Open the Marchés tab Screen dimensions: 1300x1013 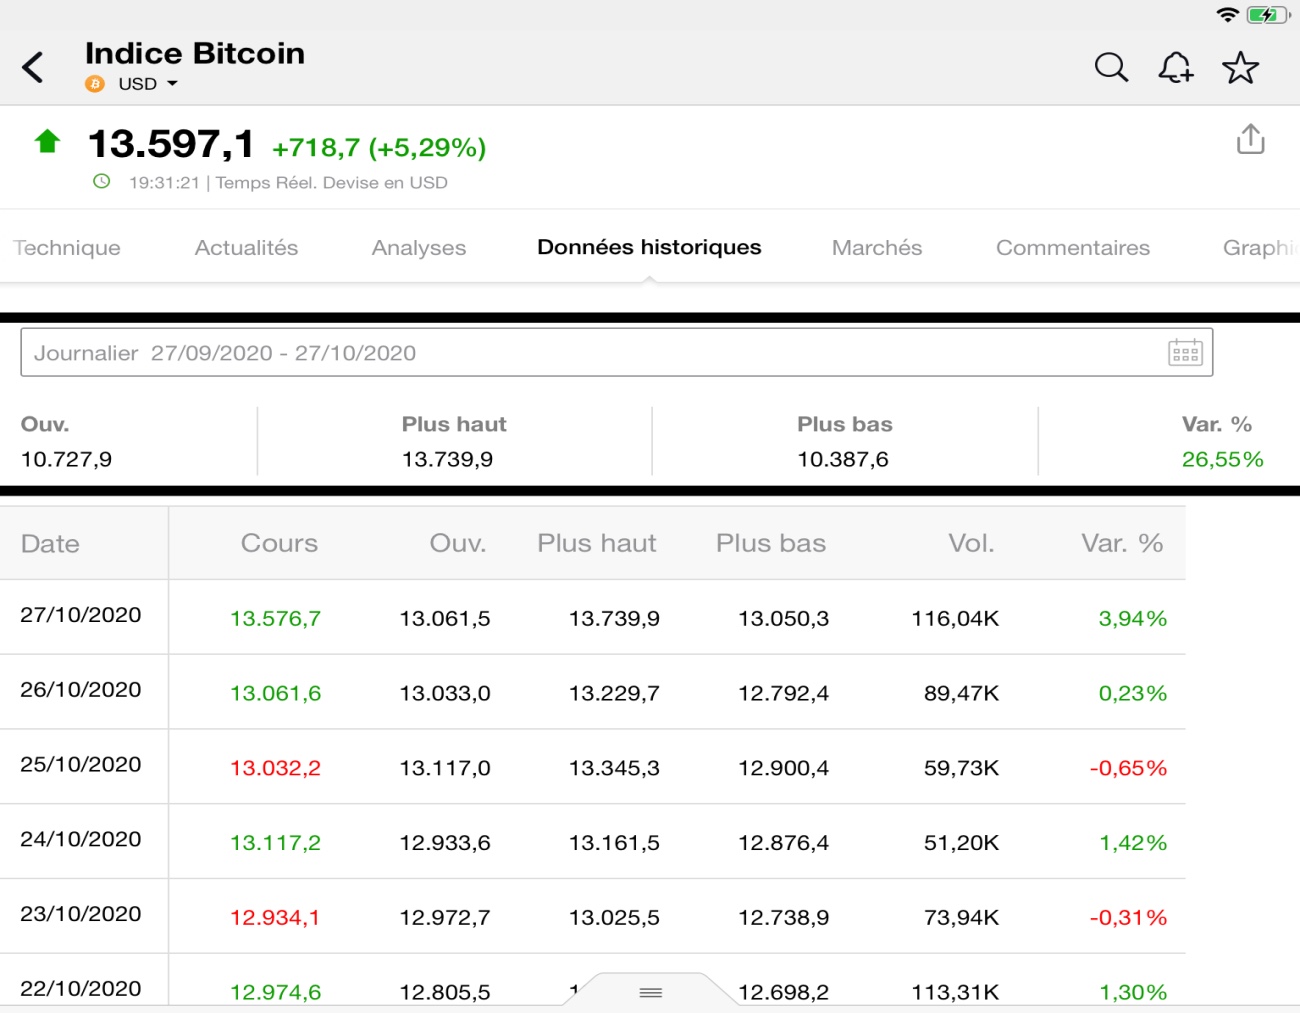[x=877, y=248]
